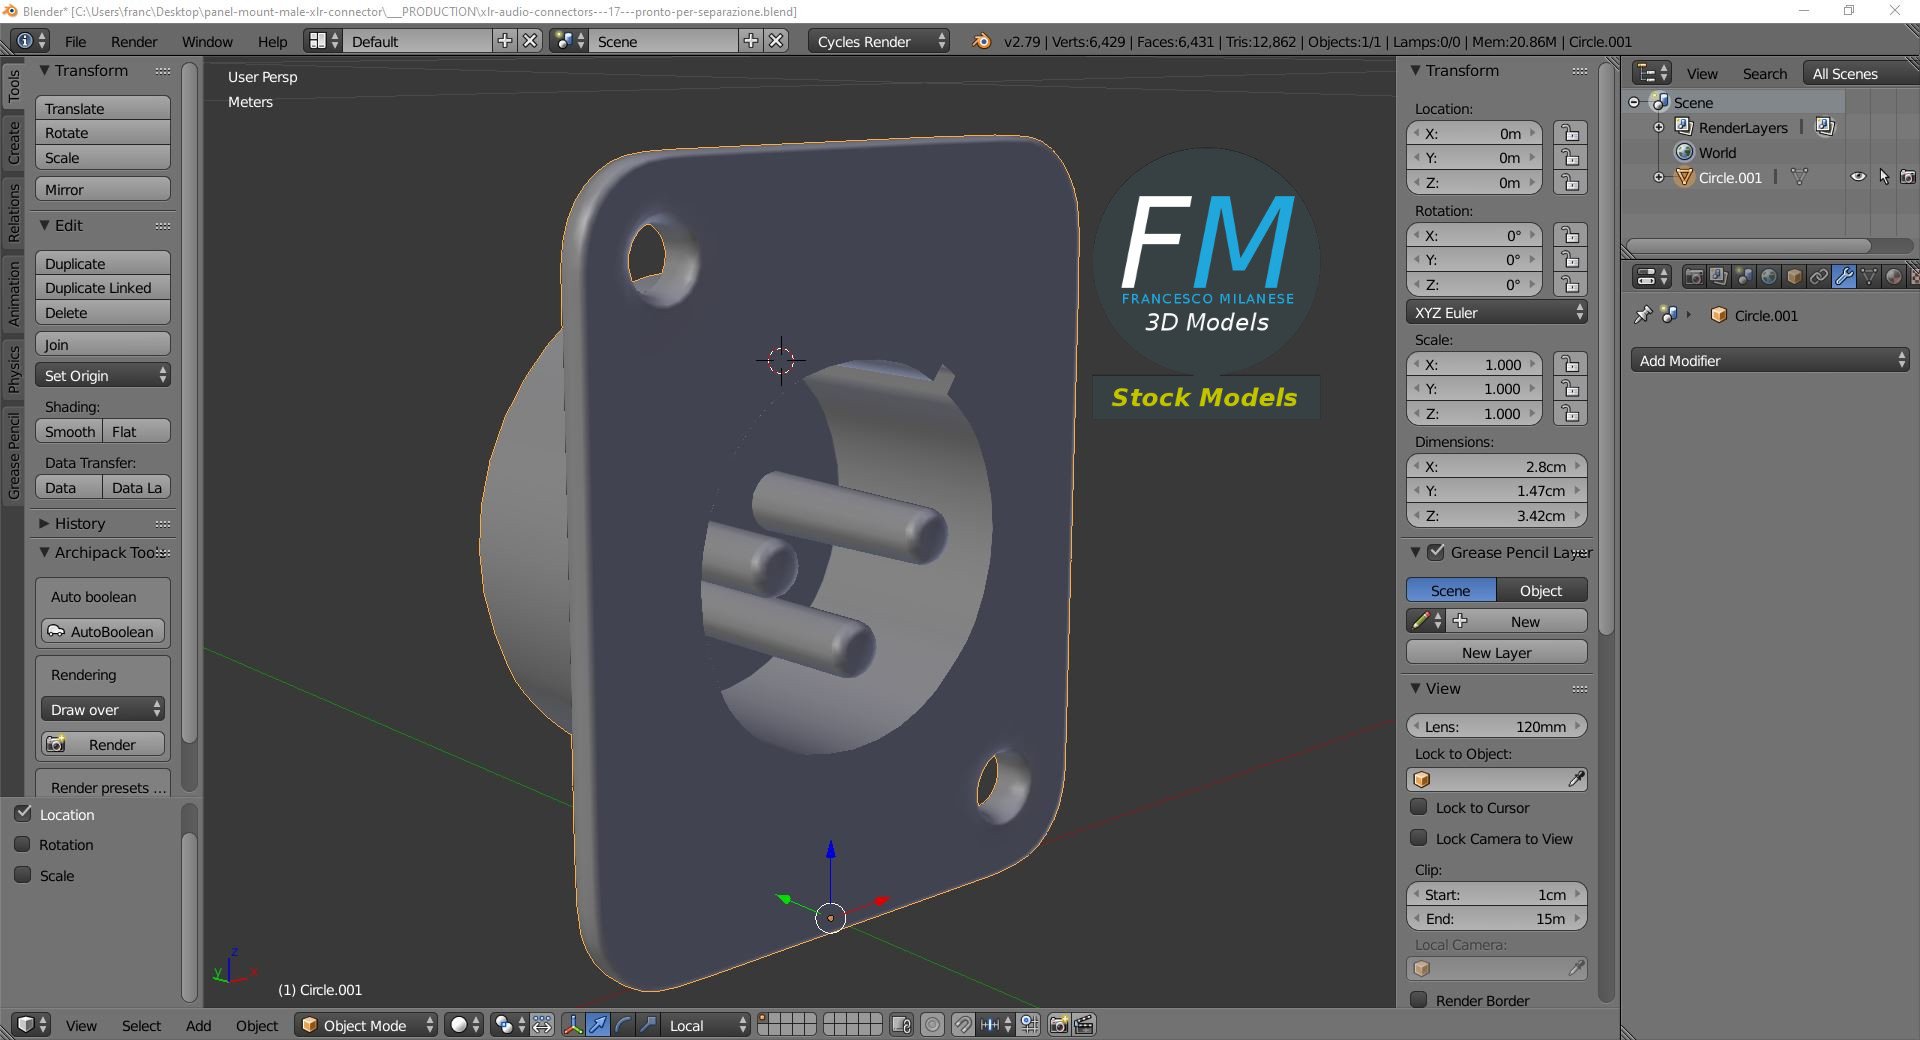Switch to the Create tab

coord(14,143)
